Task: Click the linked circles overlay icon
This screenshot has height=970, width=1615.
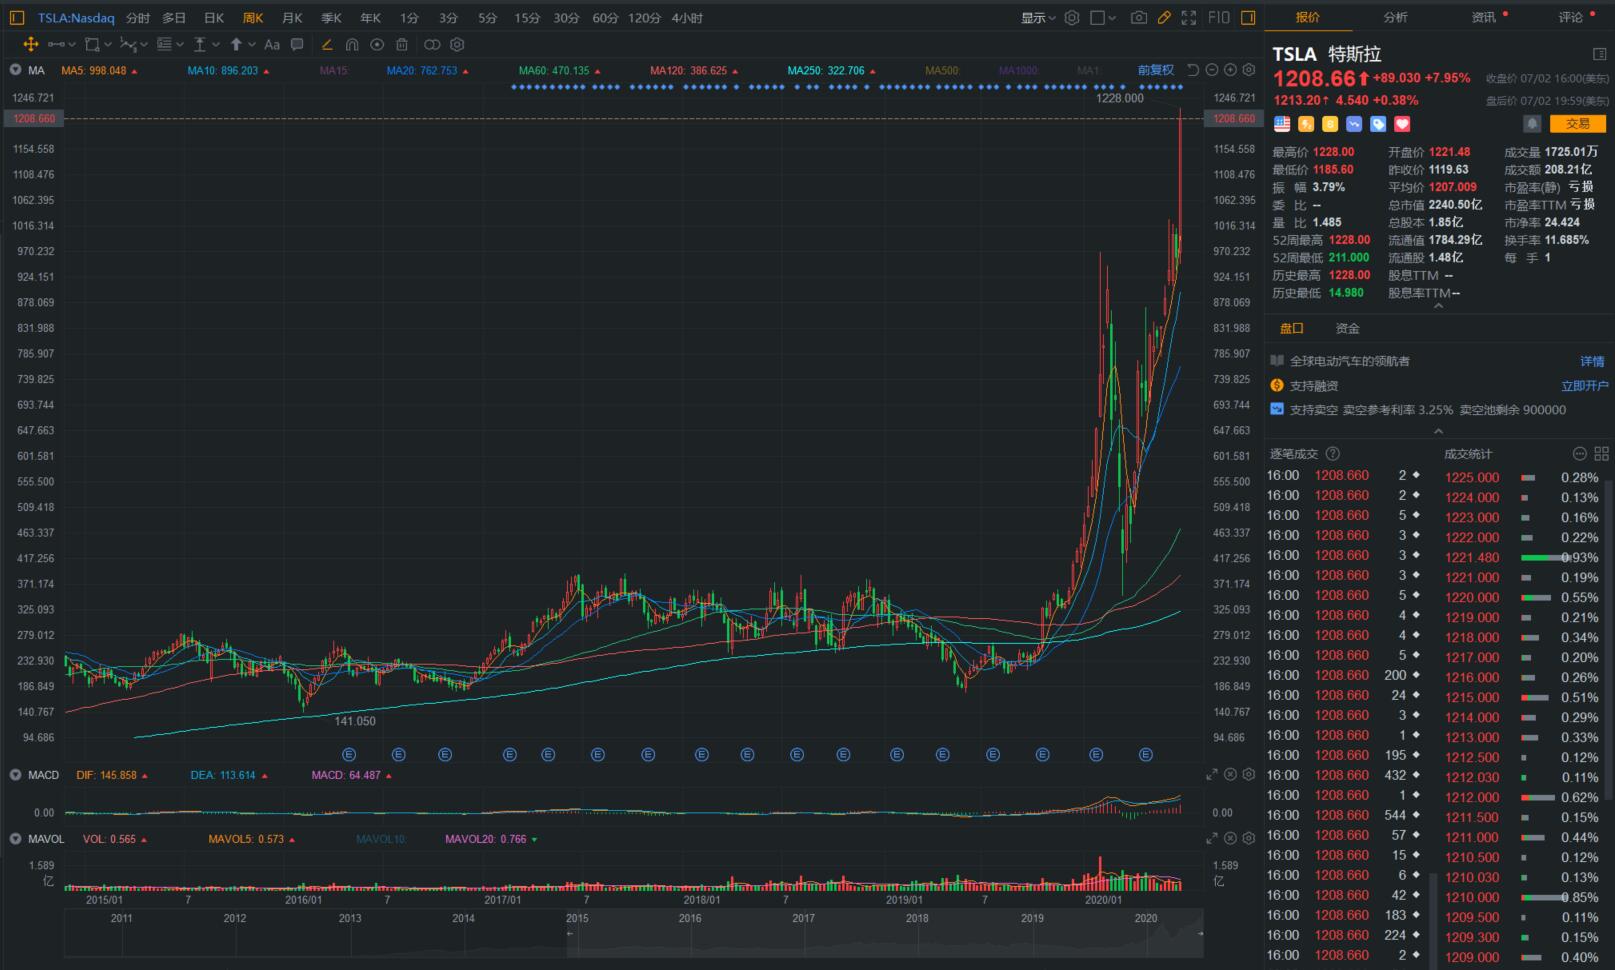Action: point(432,44)
